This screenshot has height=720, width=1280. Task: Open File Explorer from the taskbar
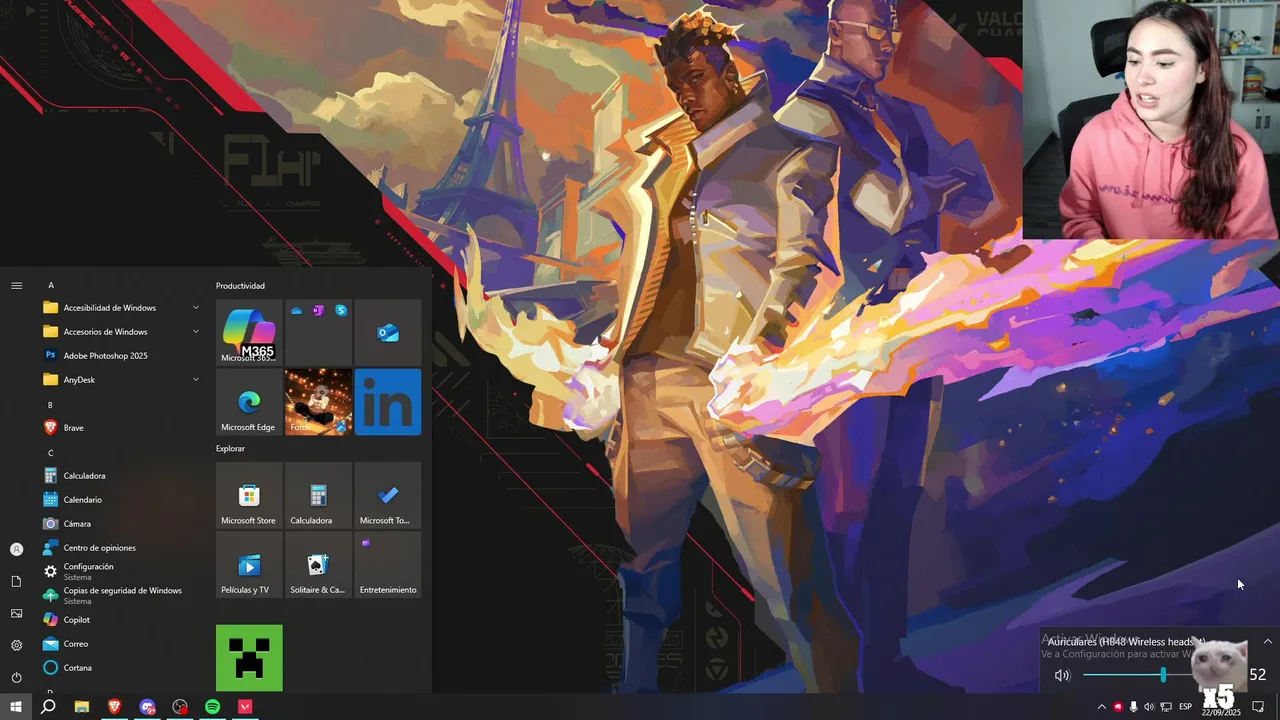[x=82, y=707]
